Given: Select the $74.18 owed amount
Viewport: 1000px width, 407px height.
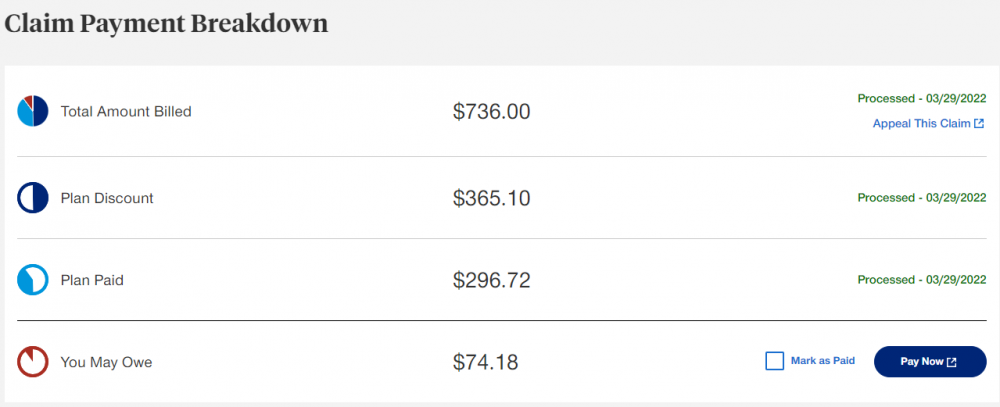Looking at the screenshot, I should click(485, 362).
